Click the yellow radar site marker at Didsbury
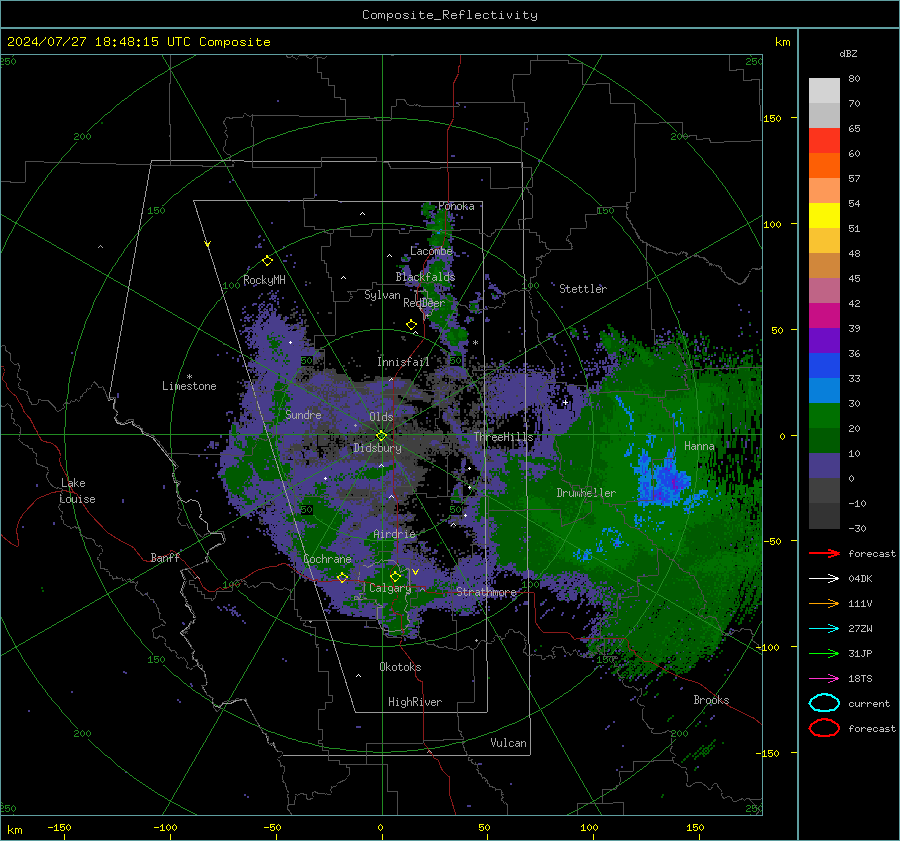900x841 pixels. click(x=381, y=435)
